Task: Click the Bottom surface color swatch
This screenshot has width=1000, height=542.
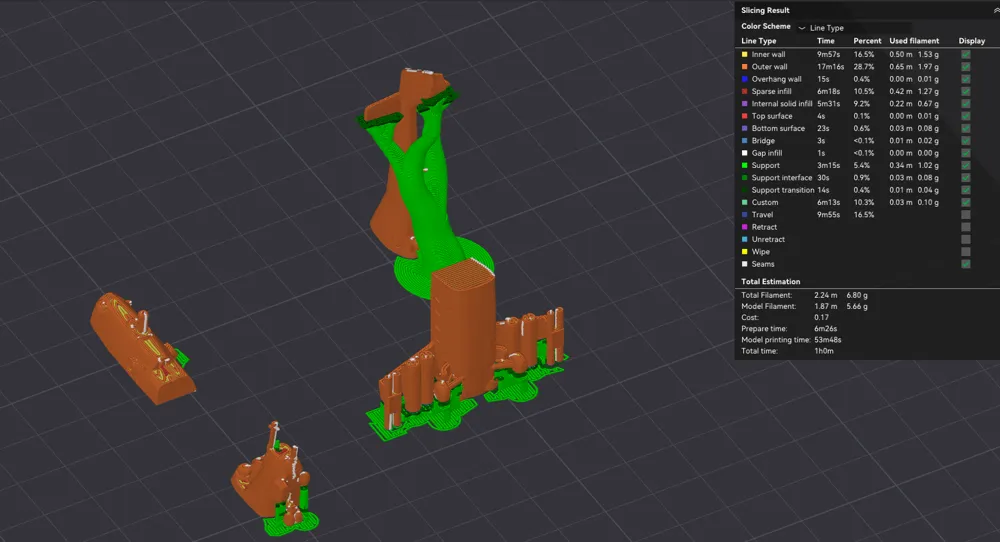Action: (x=744, y=128)
